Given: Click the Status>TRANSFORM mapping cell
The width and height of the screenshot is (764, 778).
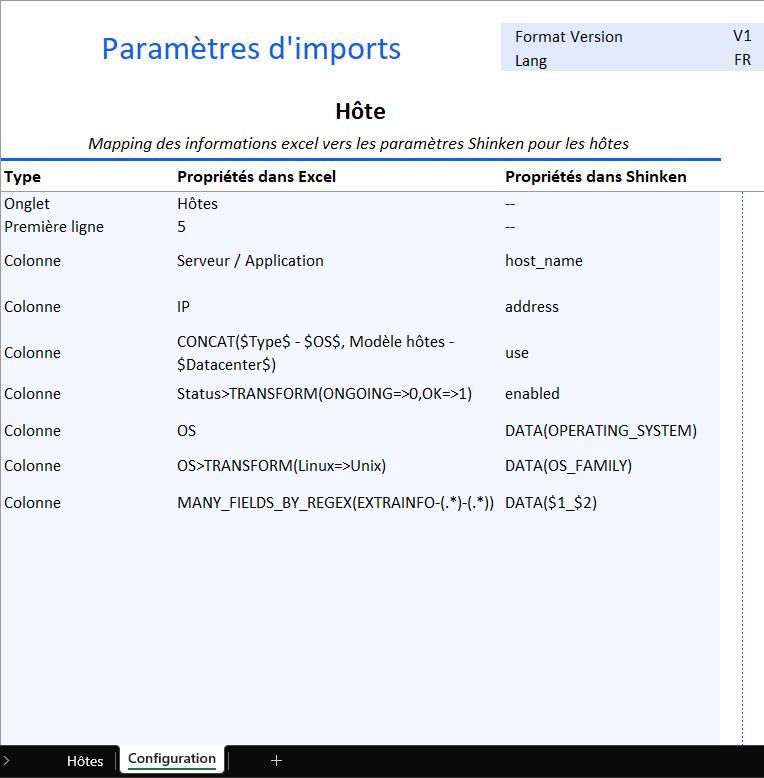Looking at the screenshot, I should 324,394.
